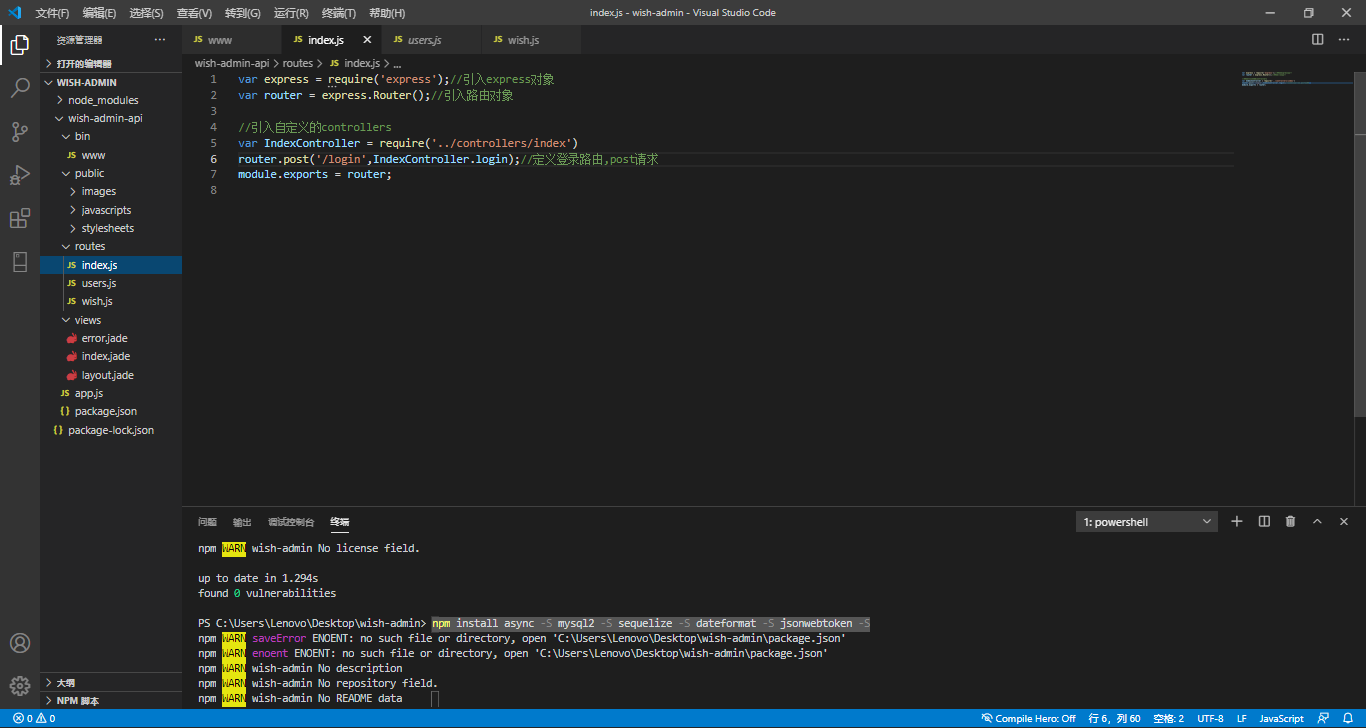Open the 转到(G) menu
Screen dimensions: 1366x728
pos(242,13)
